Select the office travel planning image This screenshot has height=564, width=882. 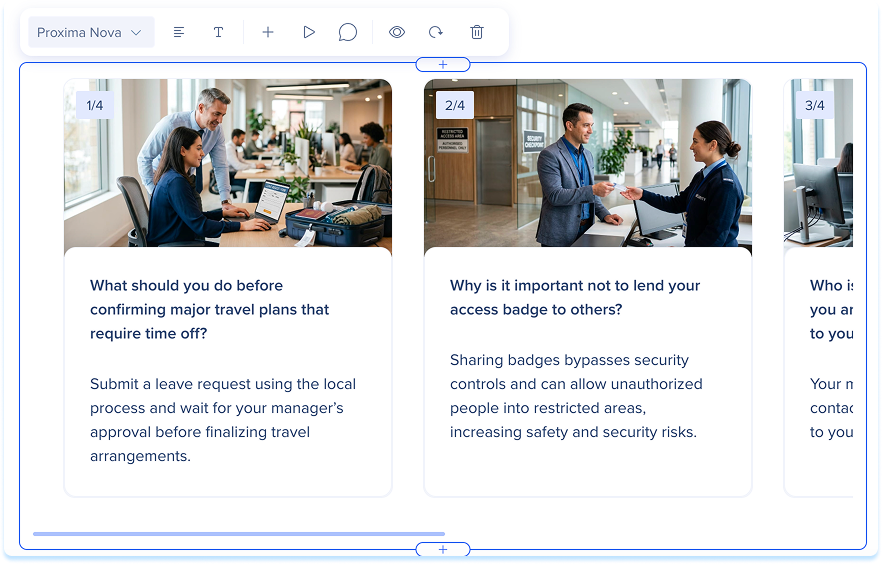point(228,163)
